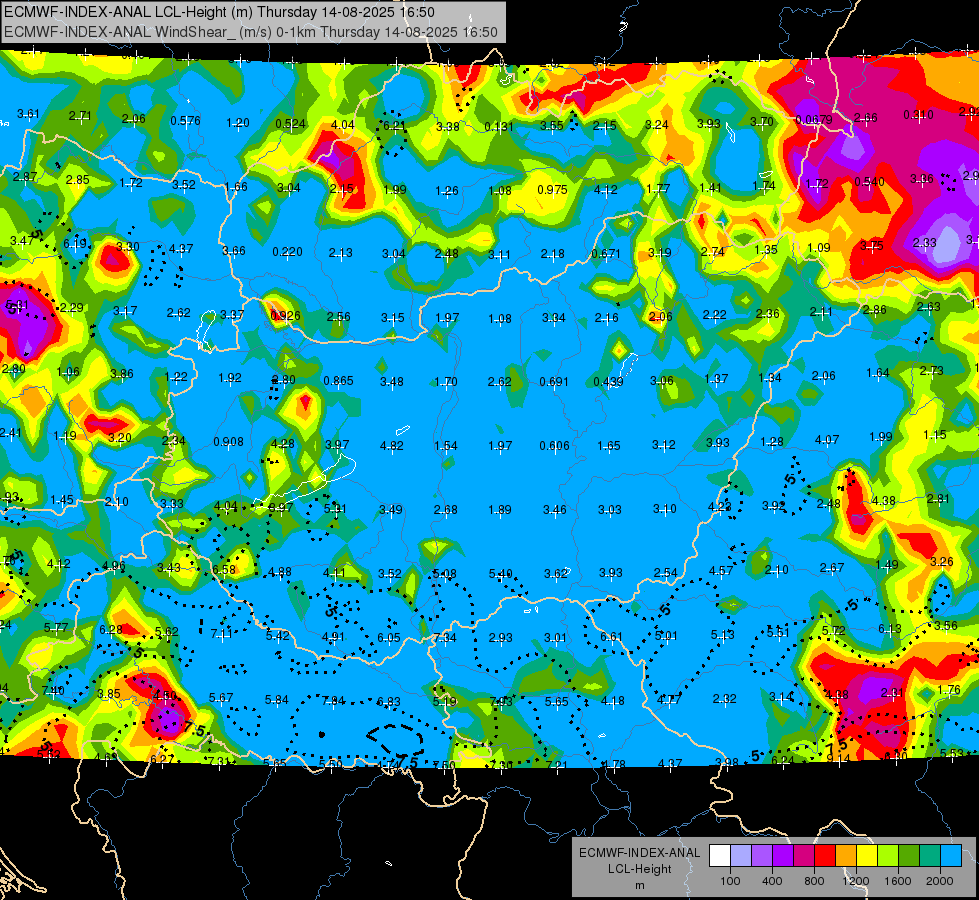The width and height of the screenshot is (979, 900).
Task: Click the 2000 tick label in the legend
Action: 940,881
